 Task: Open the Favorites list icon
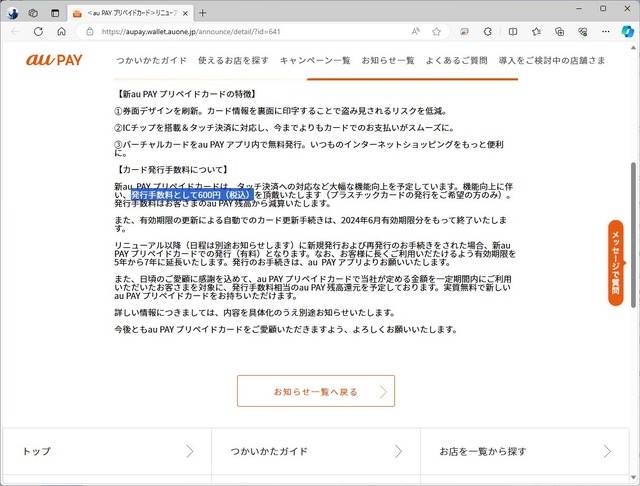coord(536,31)
